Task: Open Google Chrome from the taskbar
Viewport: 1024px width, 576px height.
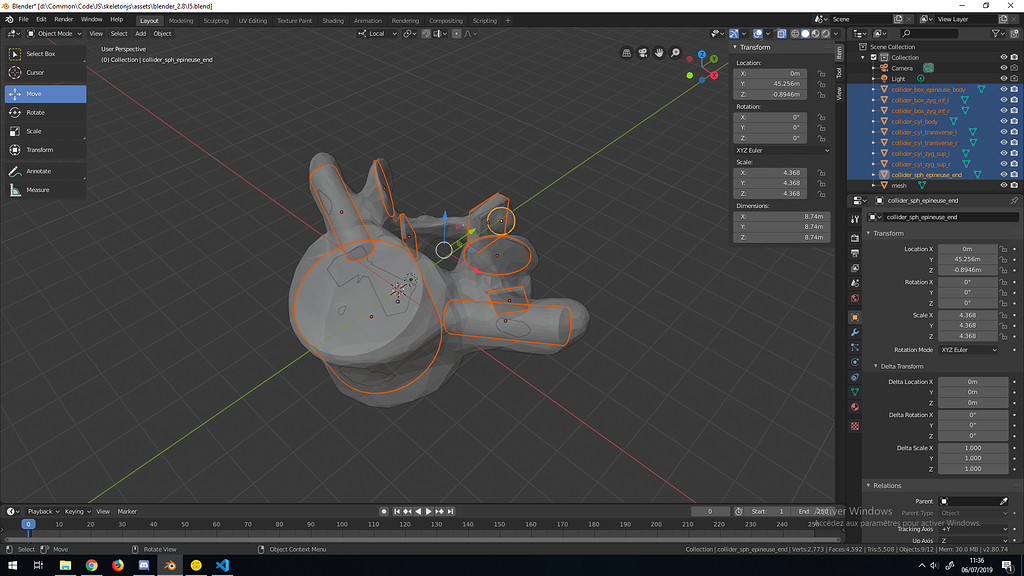Action: [92, 564]
